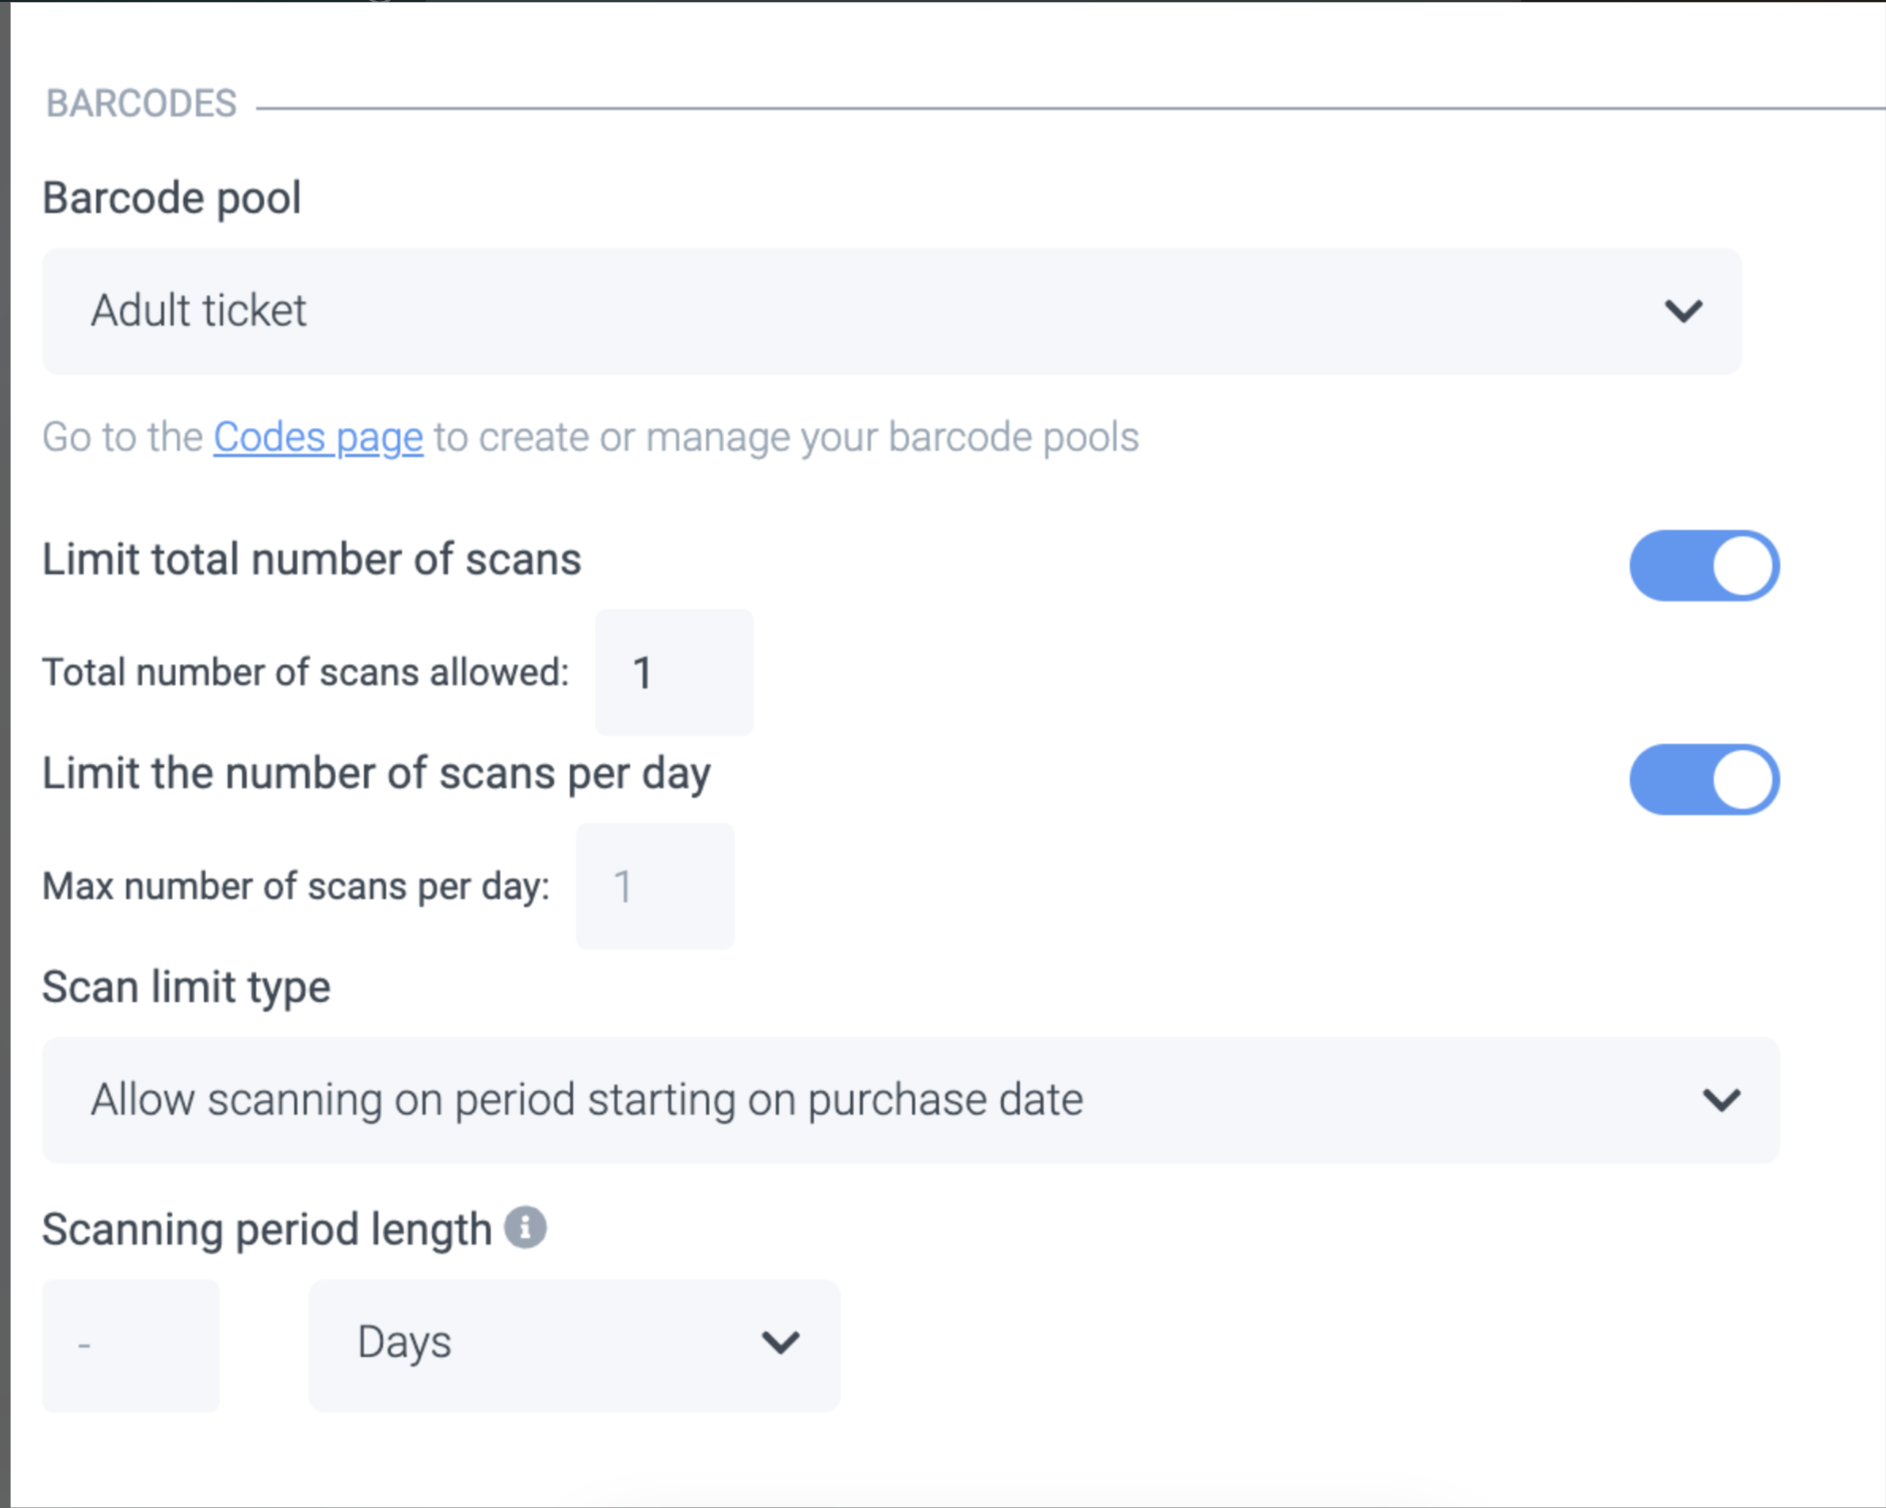The width and height of the screenshot is (1886, 1508).
Task: Open the Codes page link
Action: (x=318, y=437)
